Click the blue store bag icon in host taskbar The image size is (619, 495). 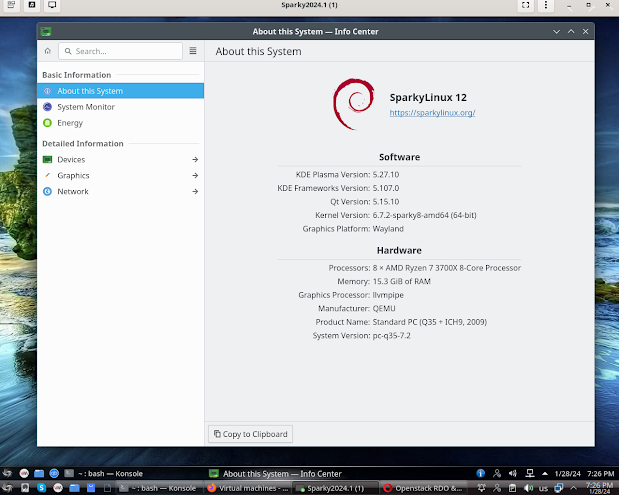(91, 488)
